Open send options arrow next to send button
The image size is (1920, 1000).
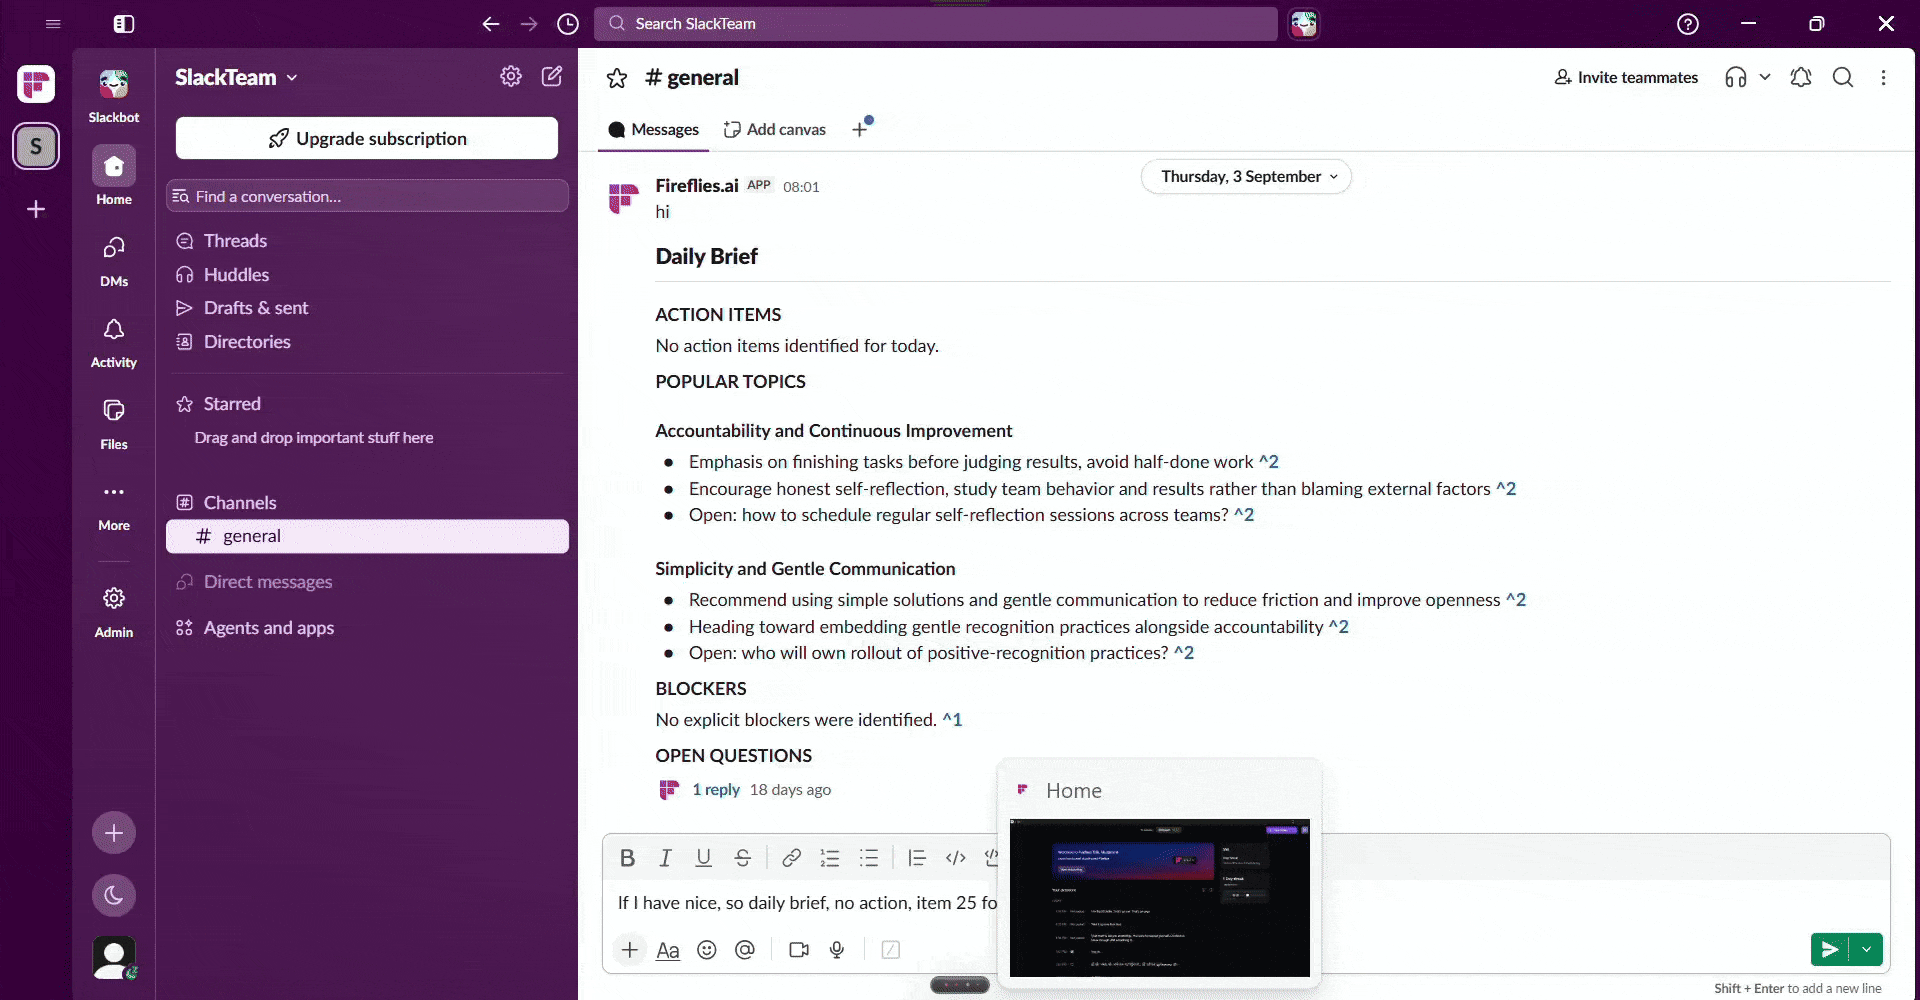tap(1866, 949)
